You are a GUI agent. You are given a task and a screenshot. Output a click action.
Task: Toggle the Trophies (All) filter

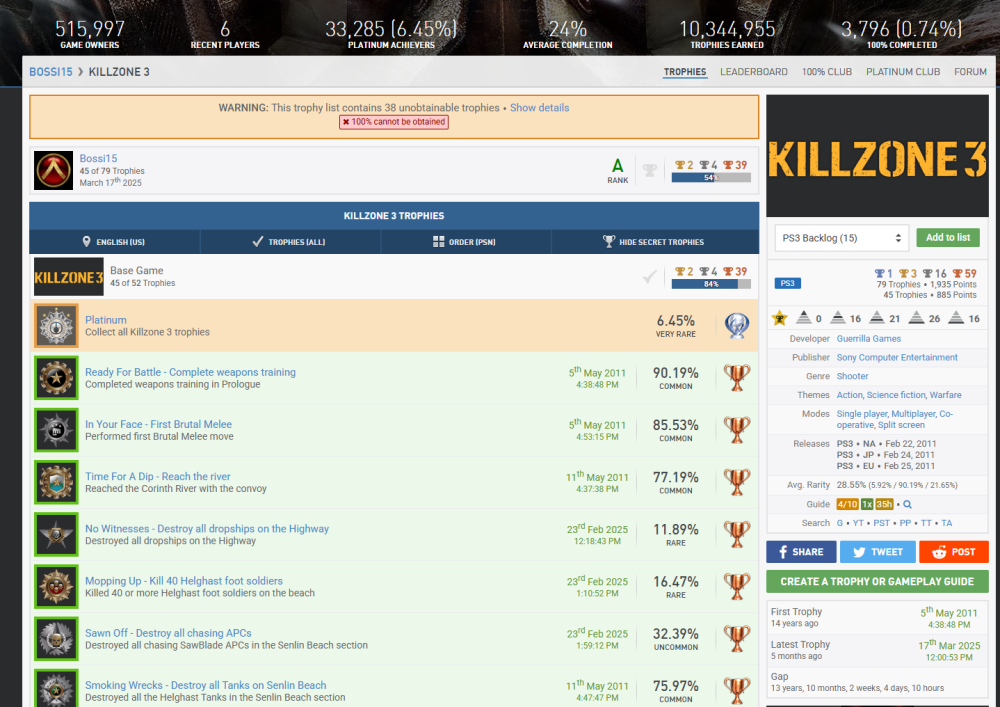click(x=288, y=242)
